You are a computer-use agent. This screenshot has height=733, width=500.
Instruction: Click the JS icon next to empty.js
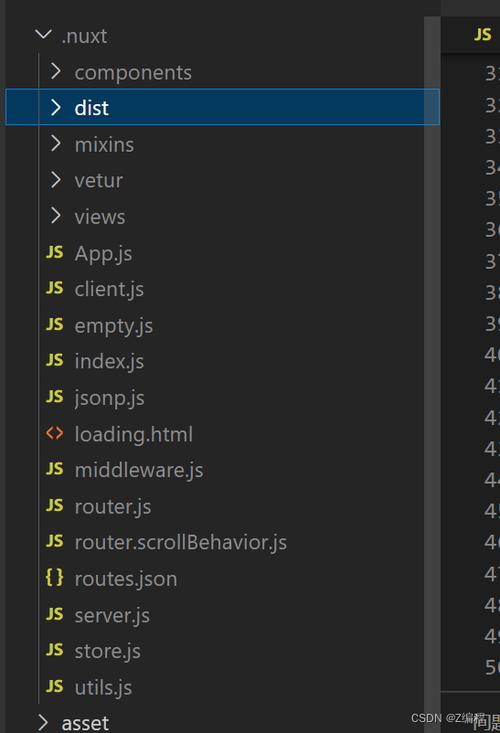(x=55, y=324)
